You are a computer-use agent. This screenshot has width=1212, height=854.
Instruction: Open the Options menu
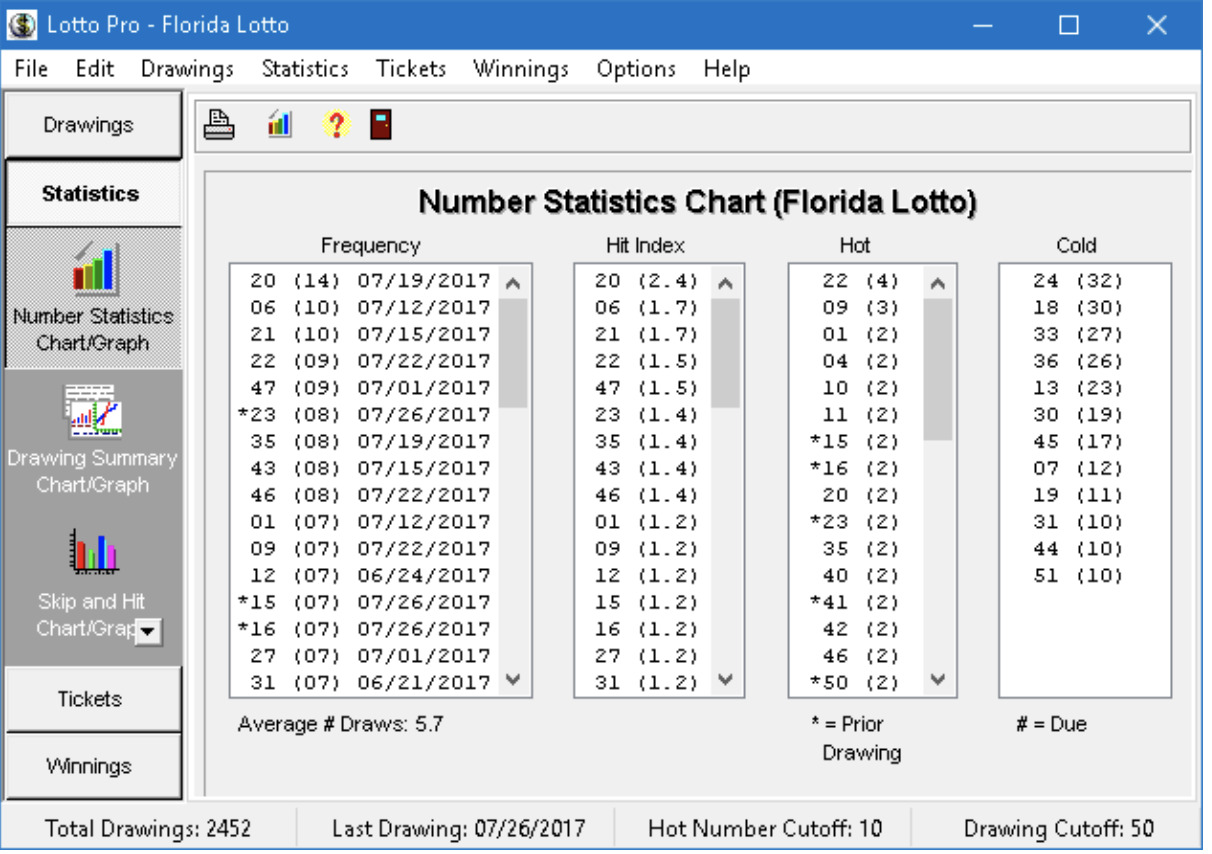pos(636,69)
